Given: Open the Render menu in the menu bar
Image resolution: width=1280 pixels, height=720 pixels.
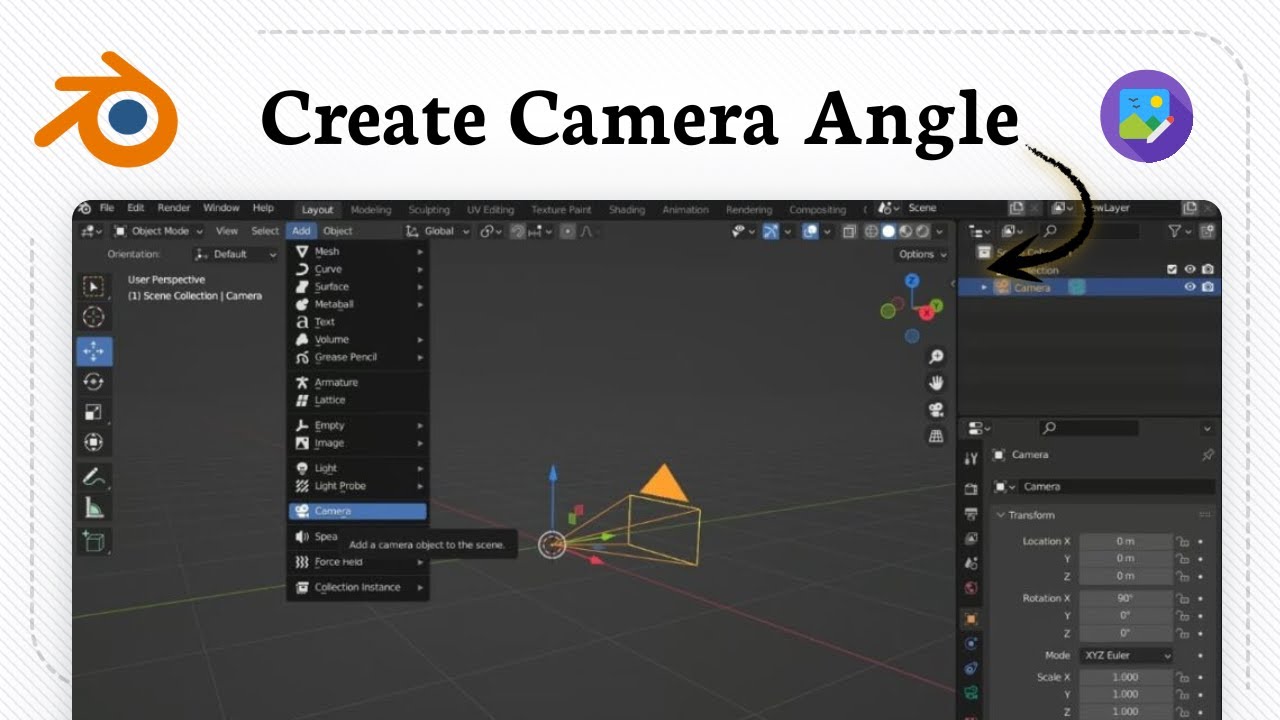Looking at the screenshot, I should tap(174, 208).
